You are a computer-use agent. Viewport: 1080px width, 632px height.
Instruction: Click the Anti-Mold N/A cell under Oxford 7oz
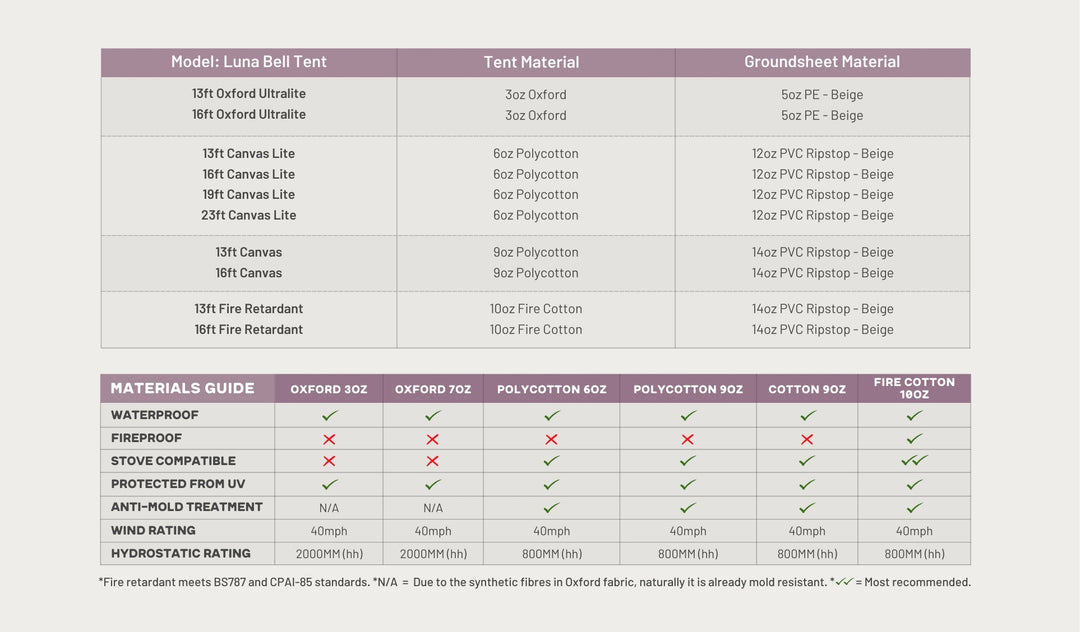pos(432,508)
